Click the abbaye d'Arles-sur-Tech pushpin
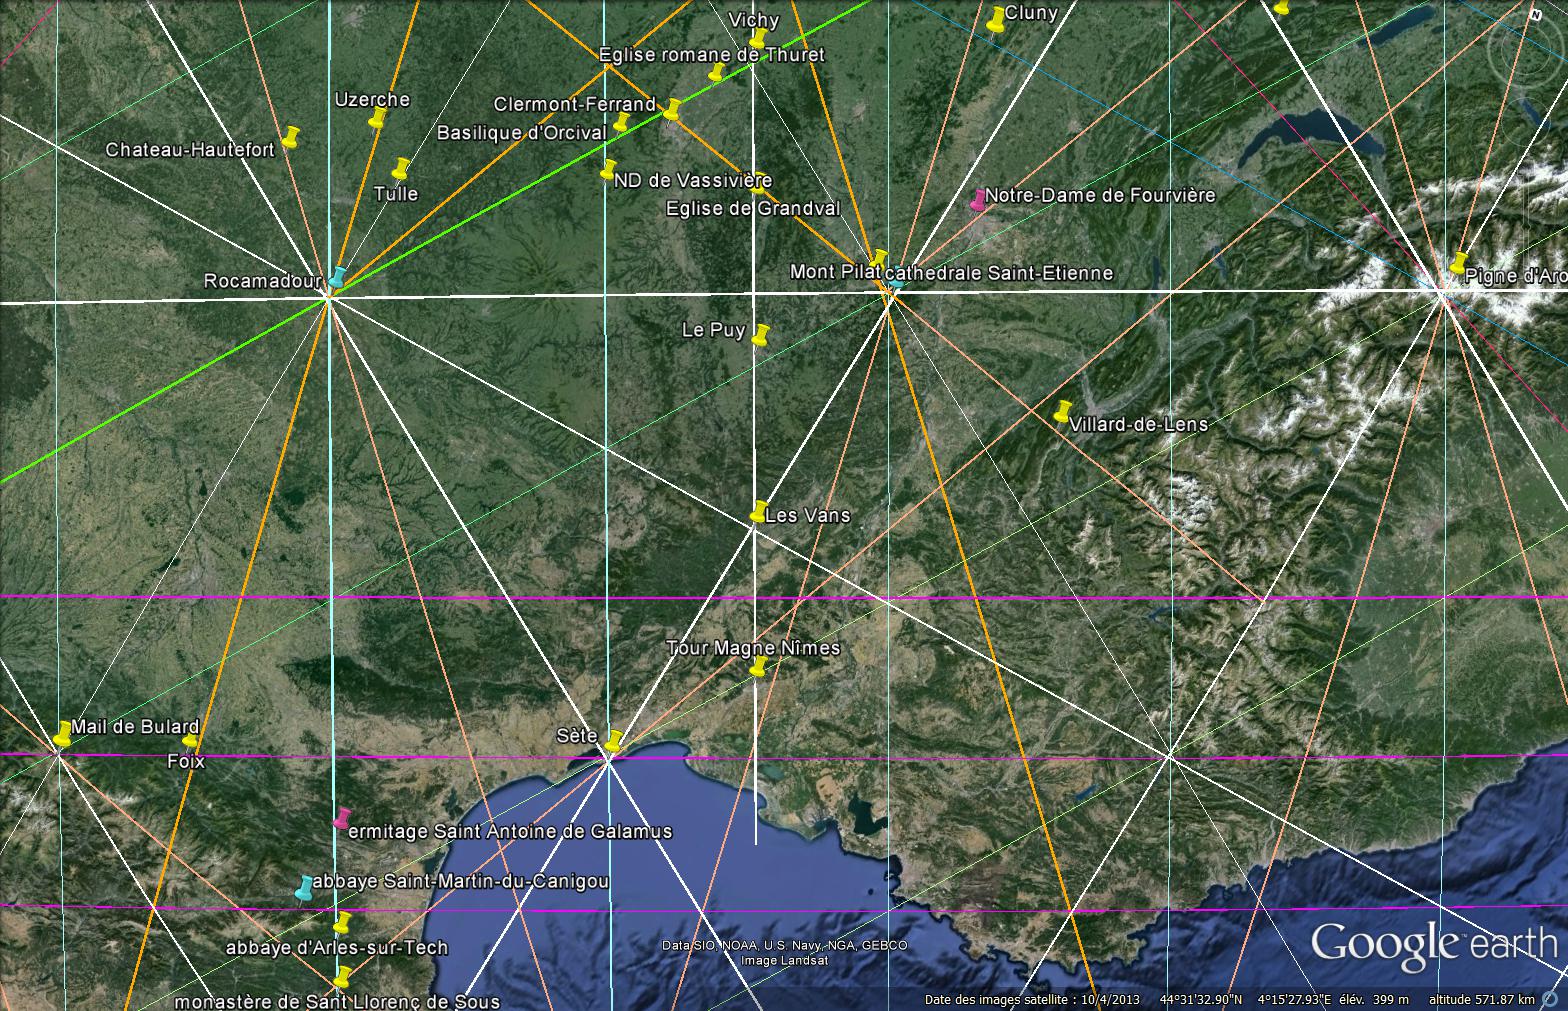The image size is (1568, 1011). (x=342, y=922)
